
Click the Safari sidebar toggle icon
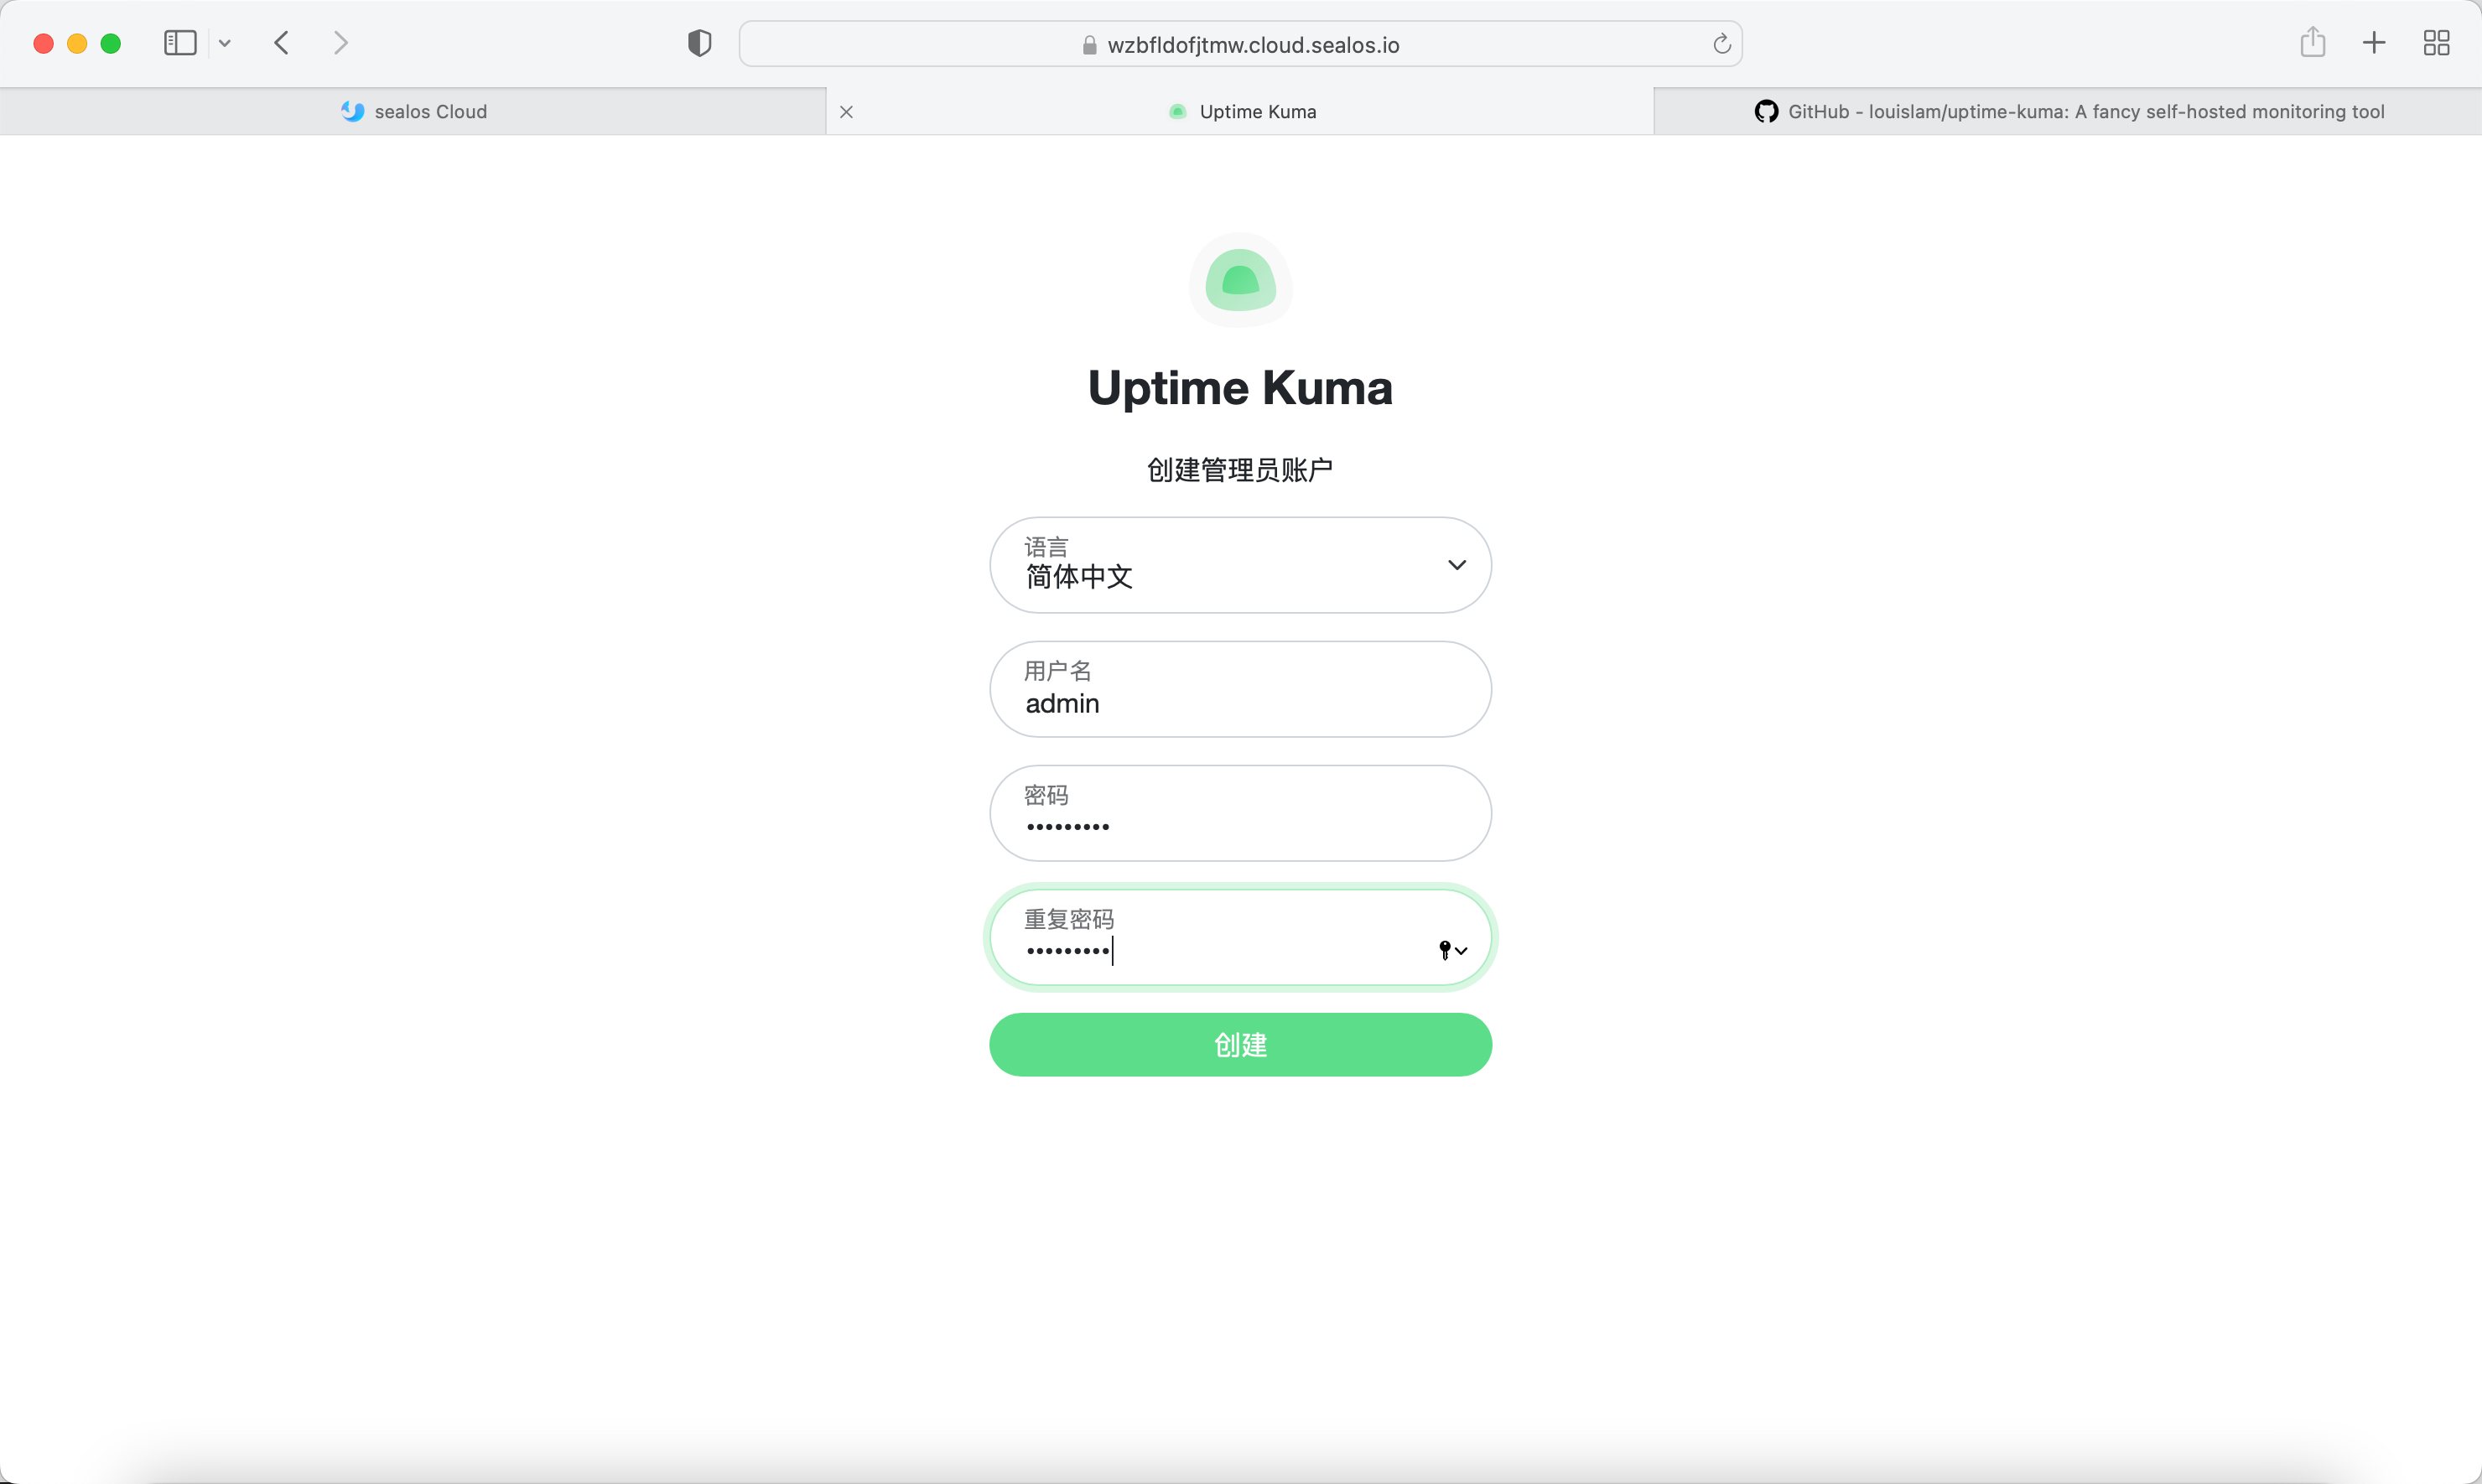click(180, 43)
